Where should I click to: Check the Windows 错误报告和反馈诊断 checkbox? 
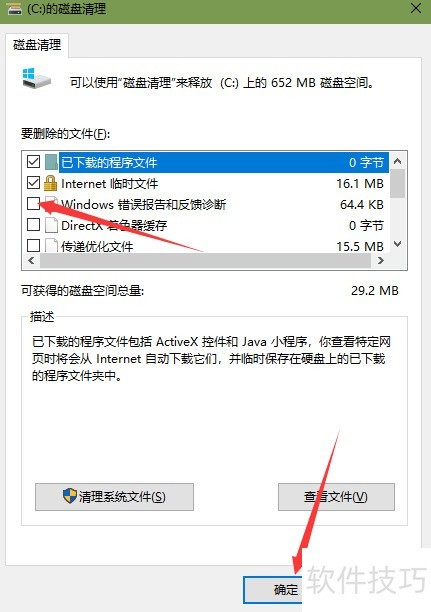(x=33, y=203)
